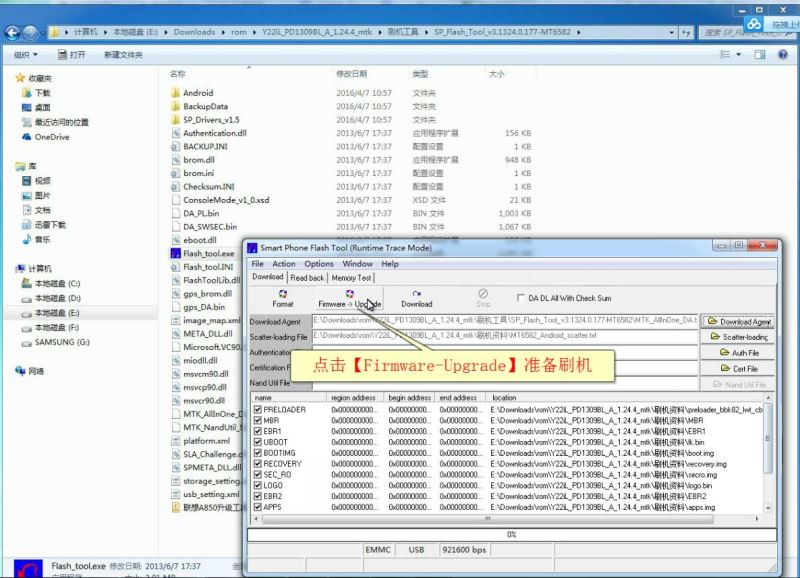Open the 组织 dropdown menu
The image size is (800, 578).
26,55
